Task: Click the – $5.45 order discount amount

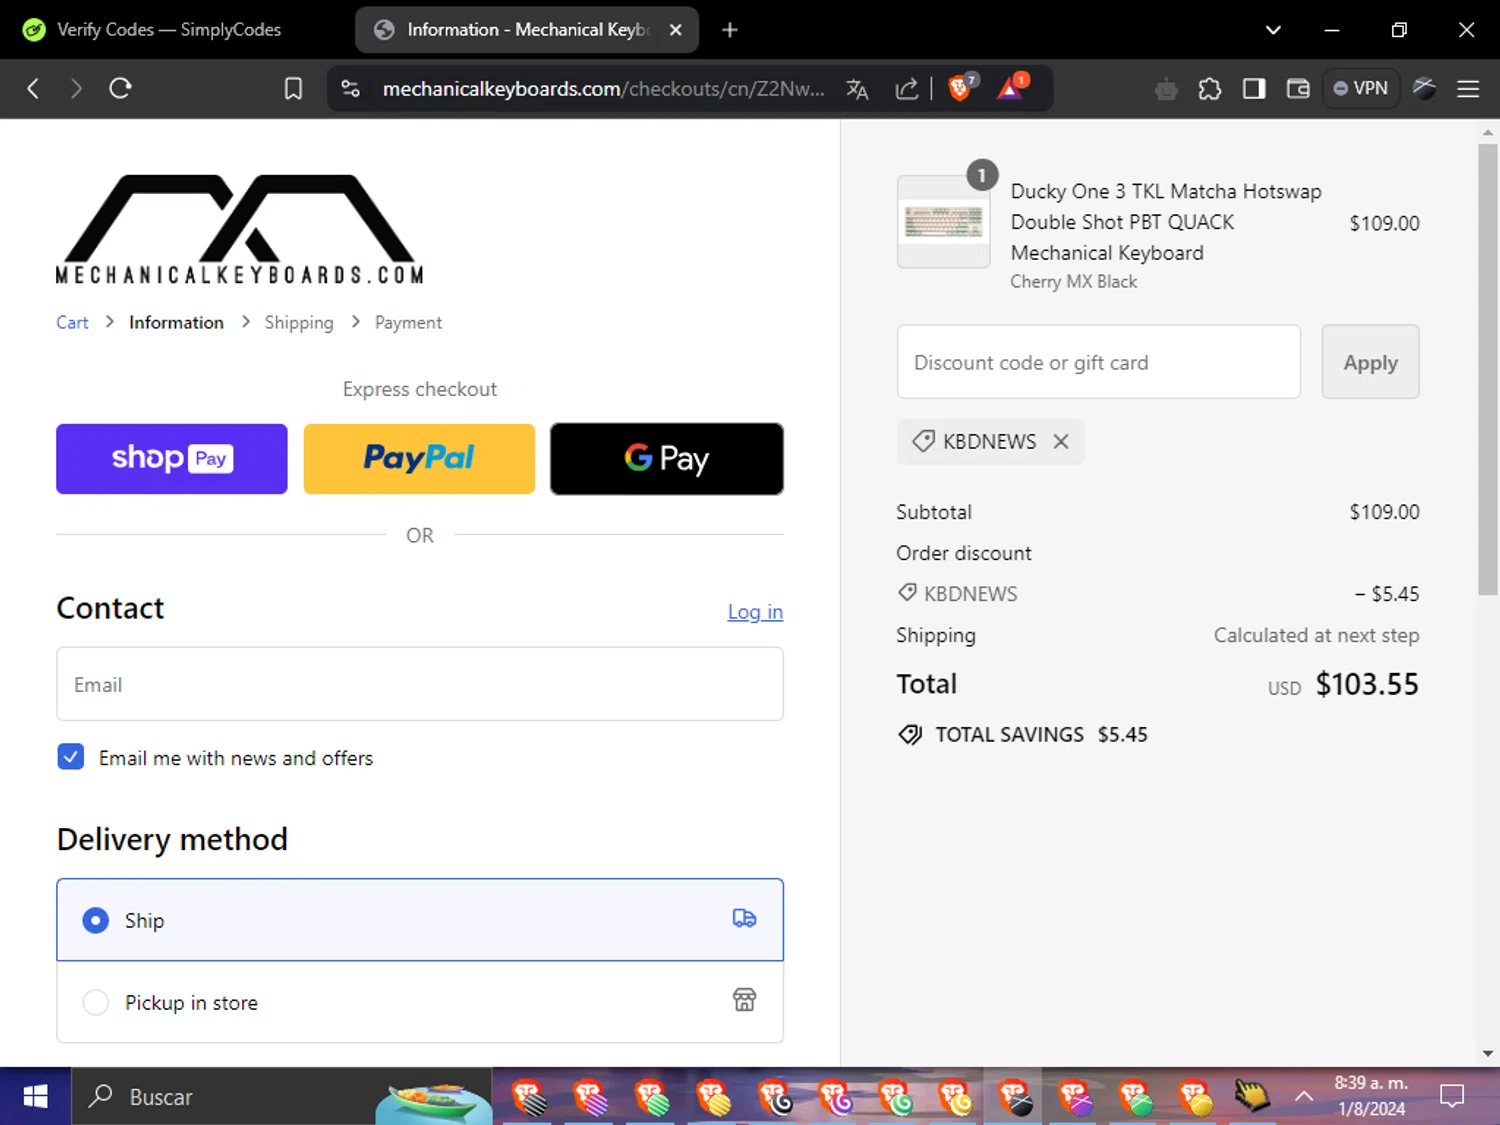Action: (x=1387, y=594)
